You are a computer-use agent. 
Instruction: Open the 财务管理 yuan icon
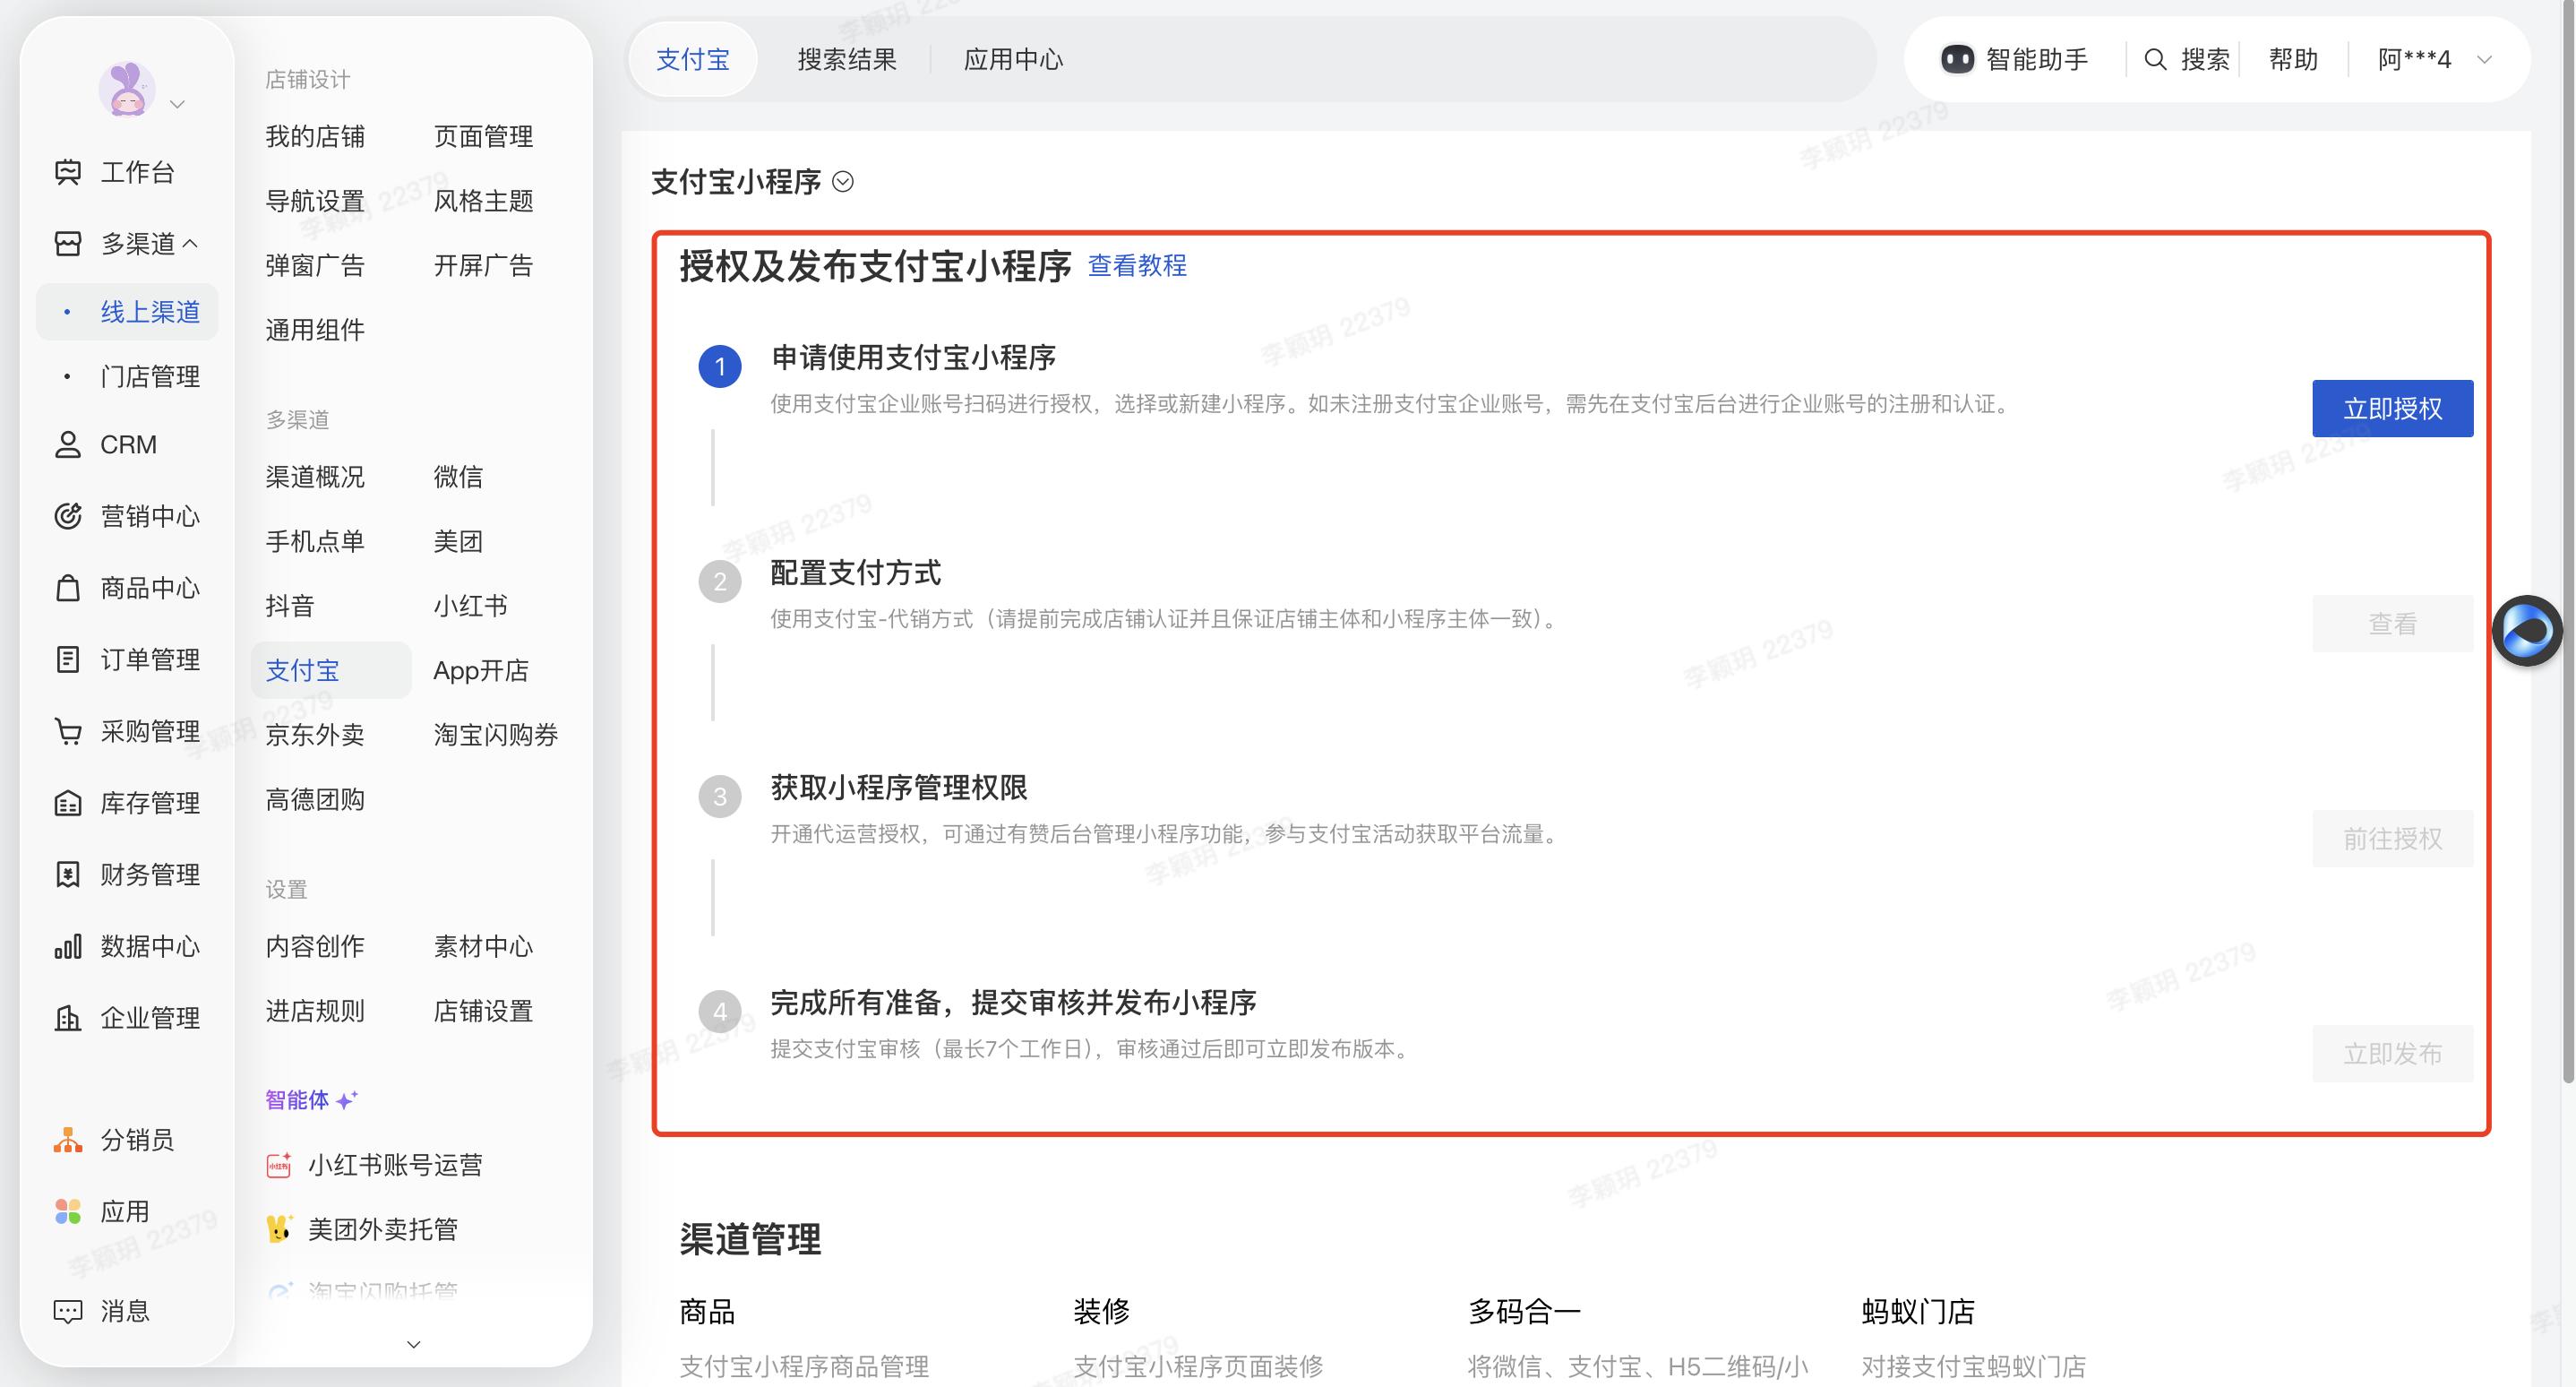coord(67,874)
